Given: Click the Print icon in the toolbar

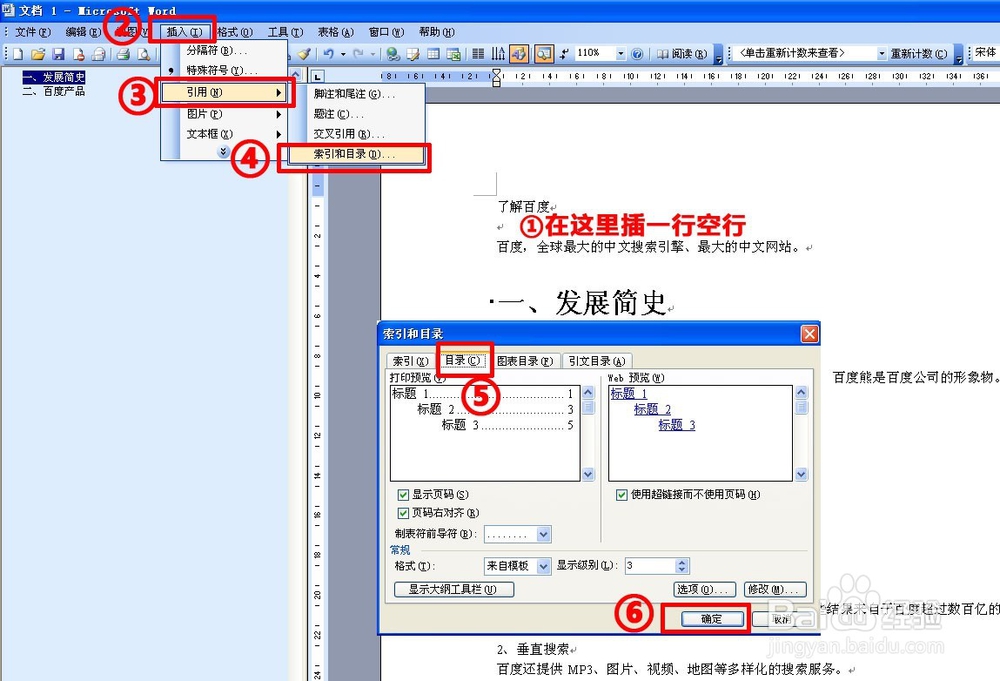Looking at the screenshot, I should pos(123,54).
